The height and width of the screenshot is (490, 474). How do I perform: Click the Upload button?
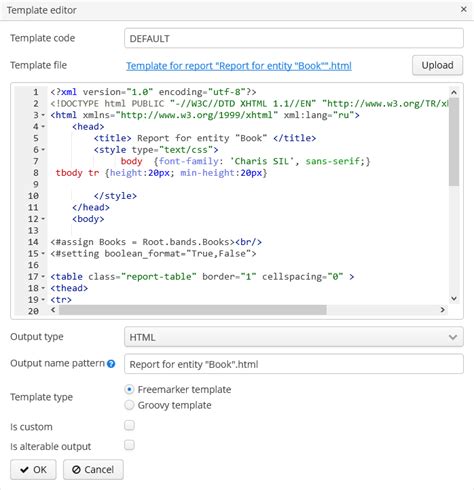click(437, 65)
